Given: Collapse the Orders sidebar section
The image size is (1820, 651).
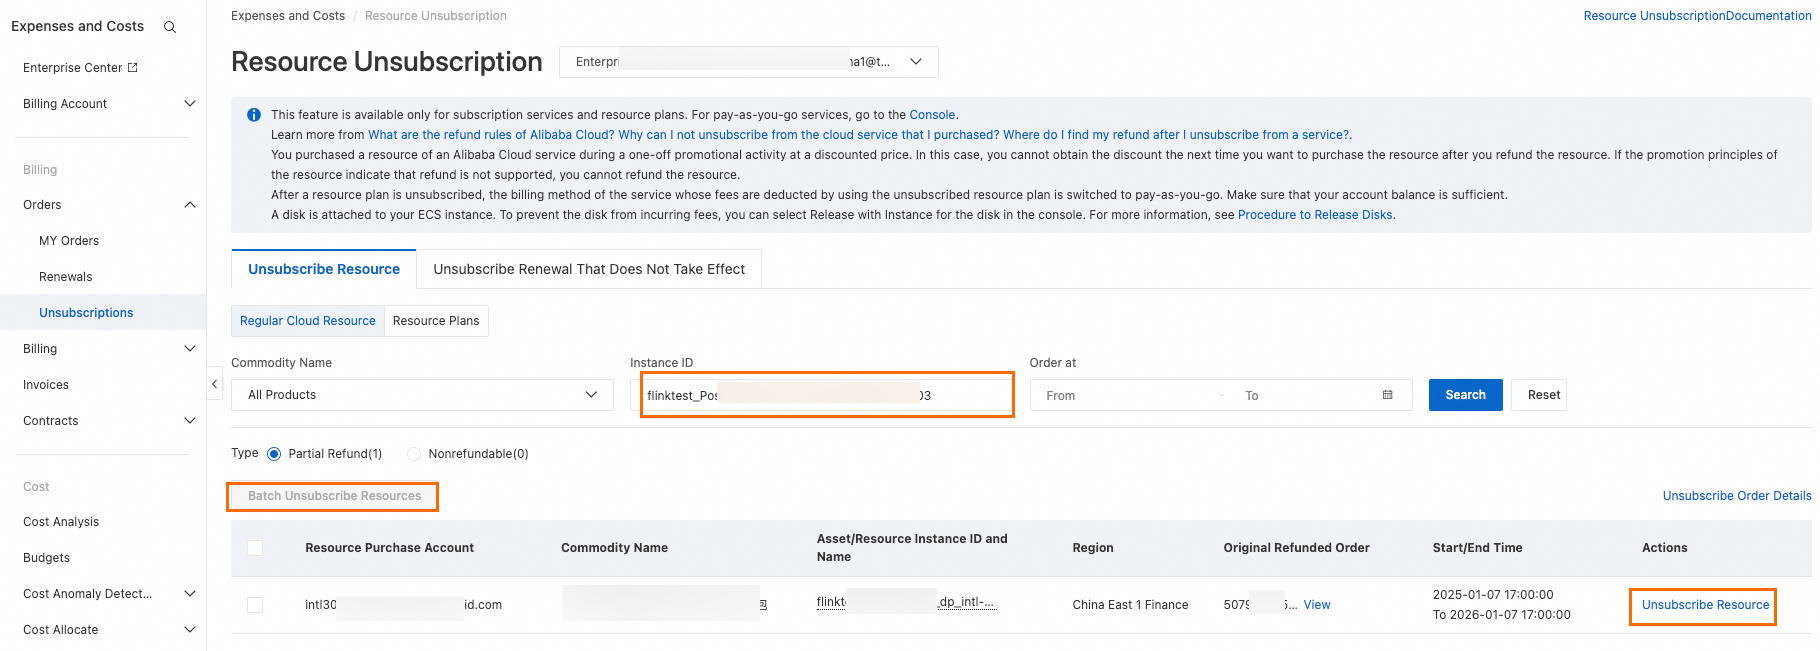Looking at the screenshot, I should click(x=189, y=205).
